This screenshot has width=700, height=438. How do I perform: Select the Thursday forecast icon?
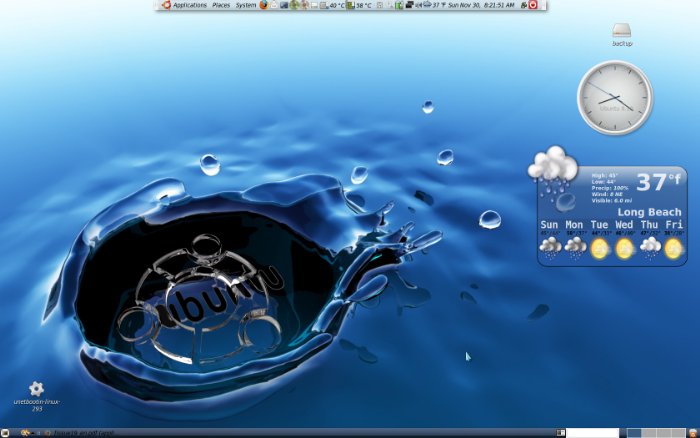pos(649,247)
